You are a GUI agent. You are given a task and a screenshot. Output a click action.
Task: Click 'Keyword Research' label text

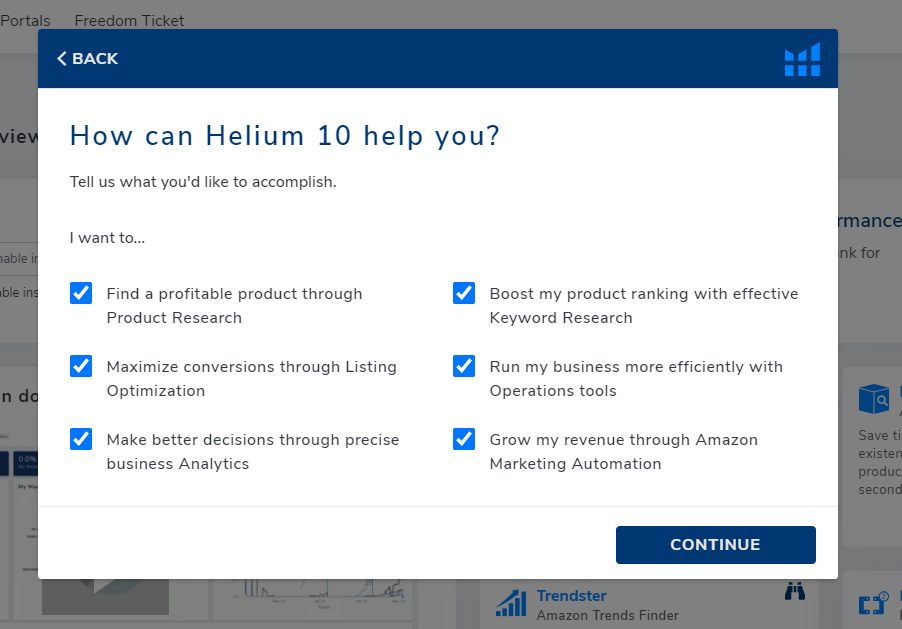[x=561, y=318]
